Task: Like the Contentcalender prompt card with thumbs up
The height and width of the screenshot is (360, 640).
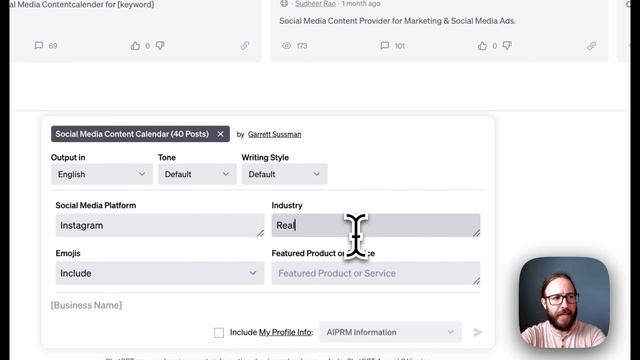Action: click(x=135, y=45)
